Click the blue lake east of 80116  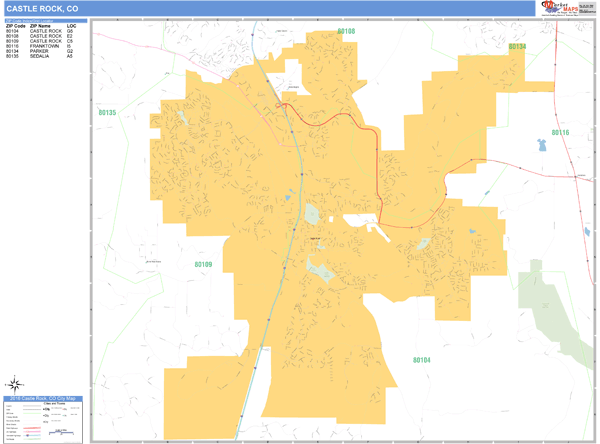543,145
